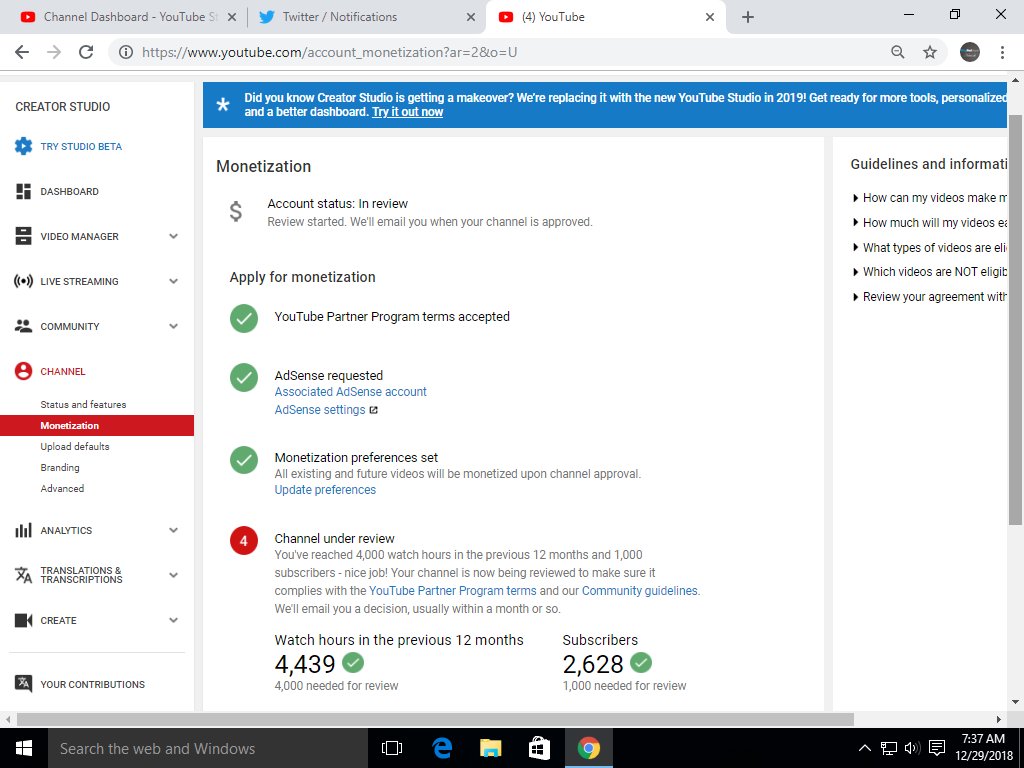
Task: Open the Community guidelines link
Action: (x=639, y=591)
